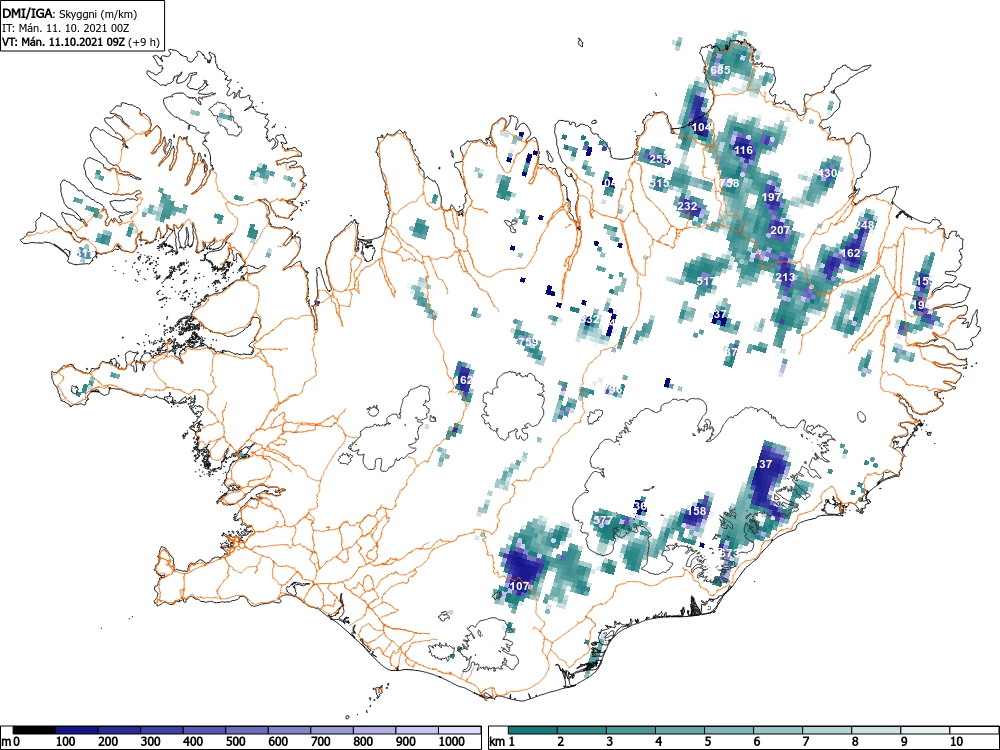
Task: Click the 248 visibility value on the map
Action: coord(864,225)
